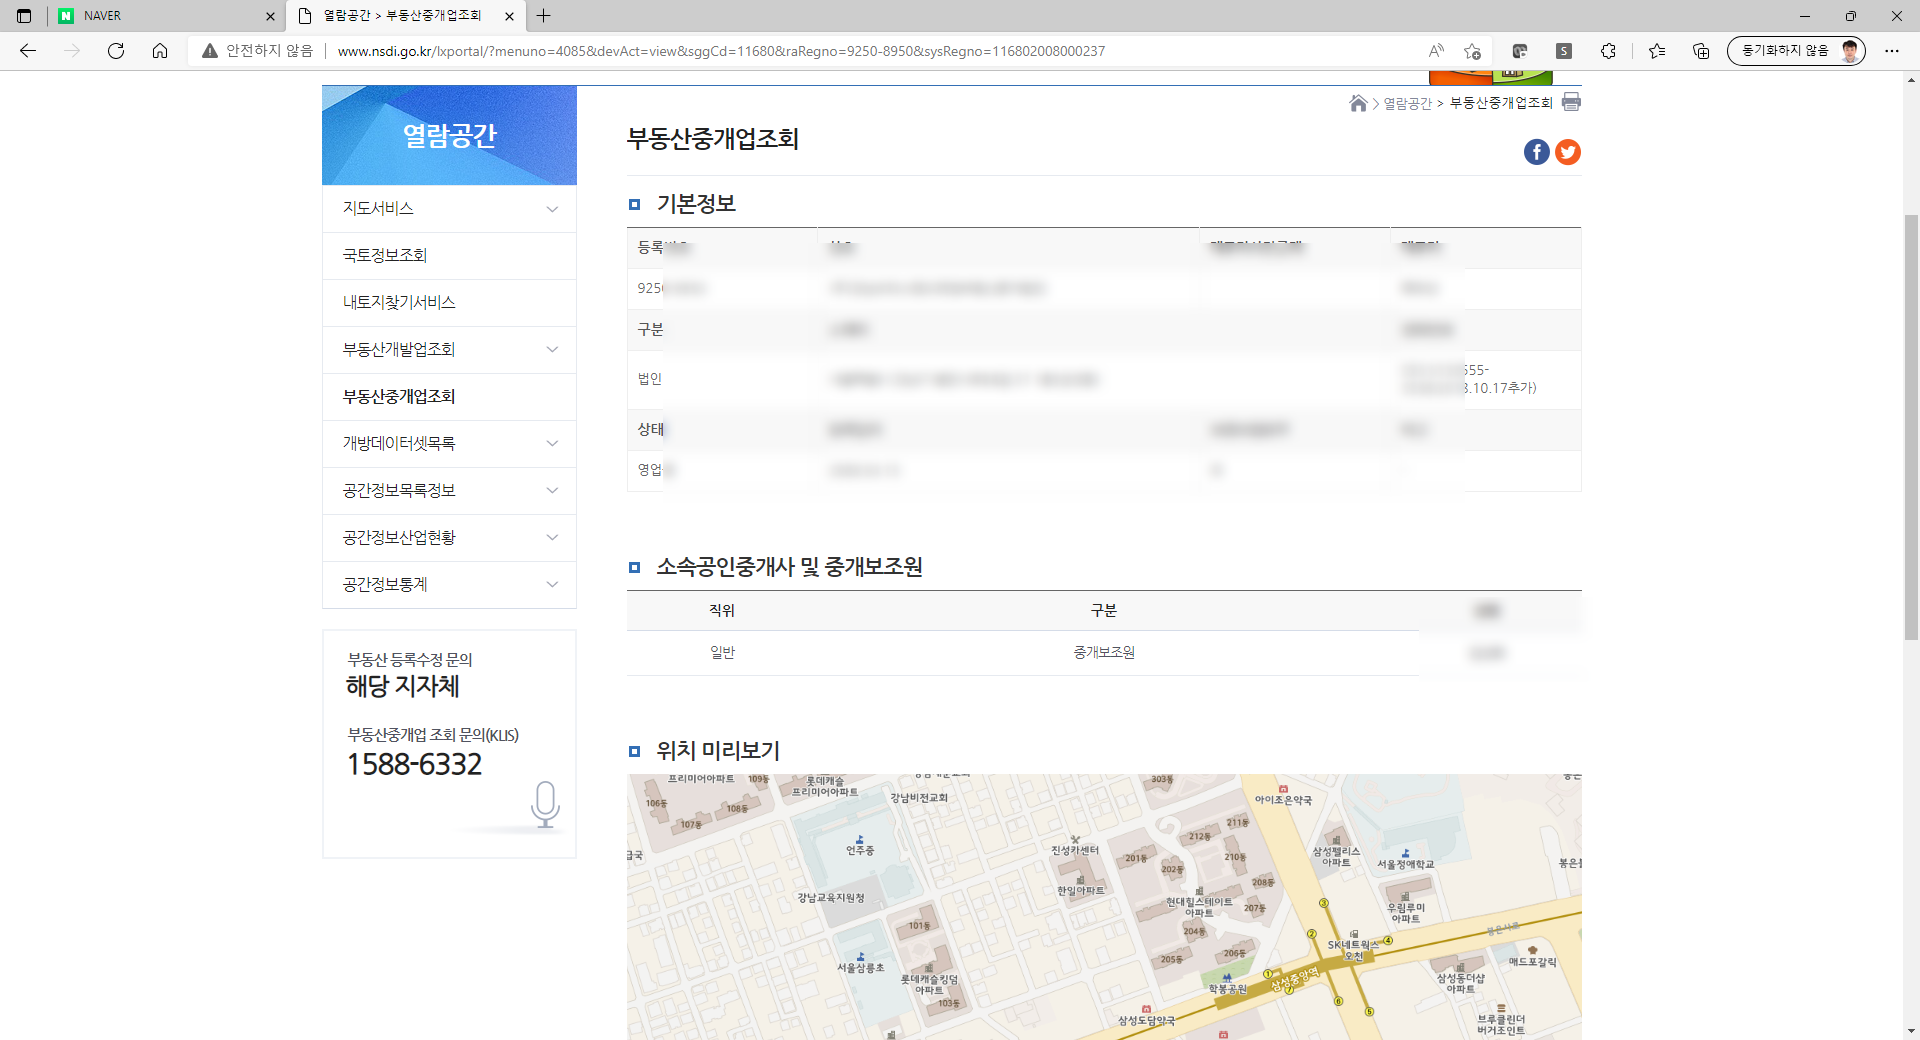This screenshot has height=1040, width=1920.
Task: Click the 기본정보 section heading
Action: tap(696, 204)
